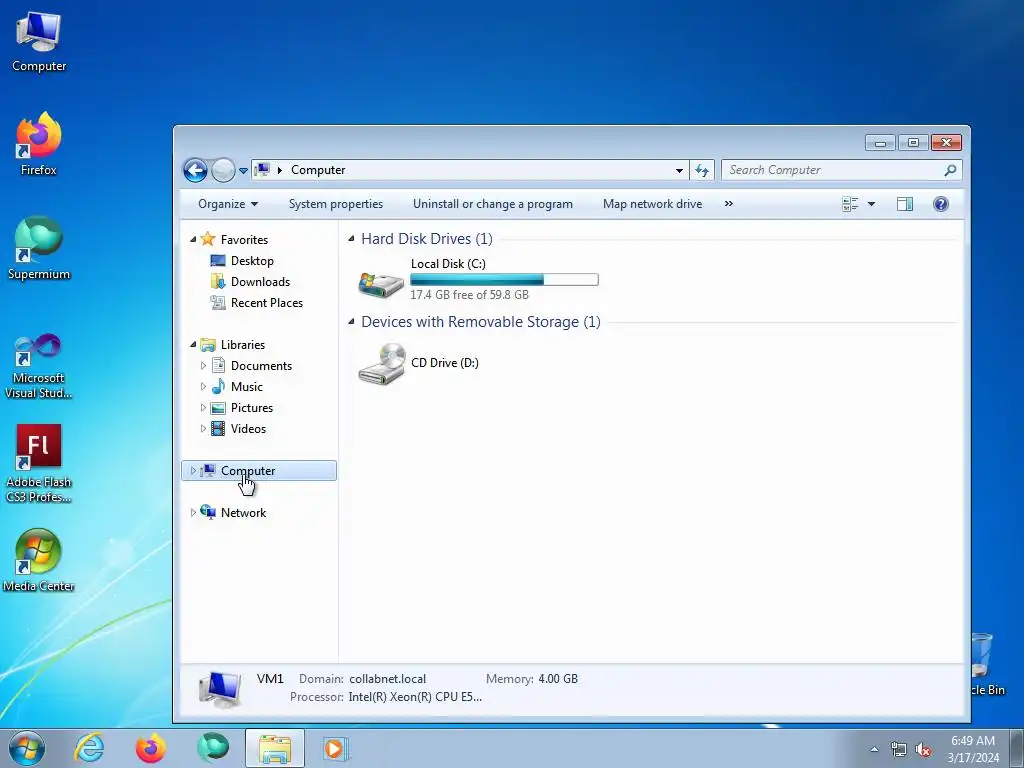Select the Supermium desktop shortcut
Image resolution: width=1024 pixels, height=768 pixels.
click(39, 248)
